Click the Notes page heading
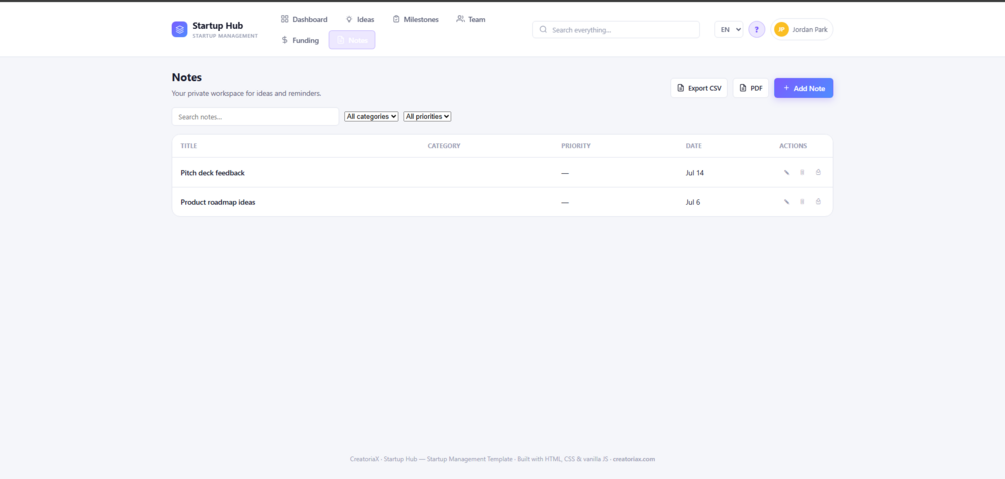1005x479 pixels. click(x=187, y=78)
